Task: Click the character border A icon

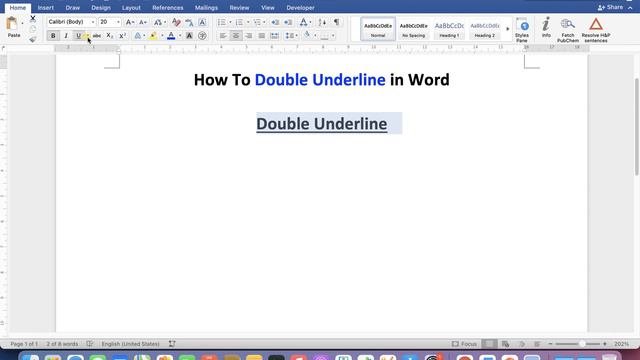Action: coord(202,22)
